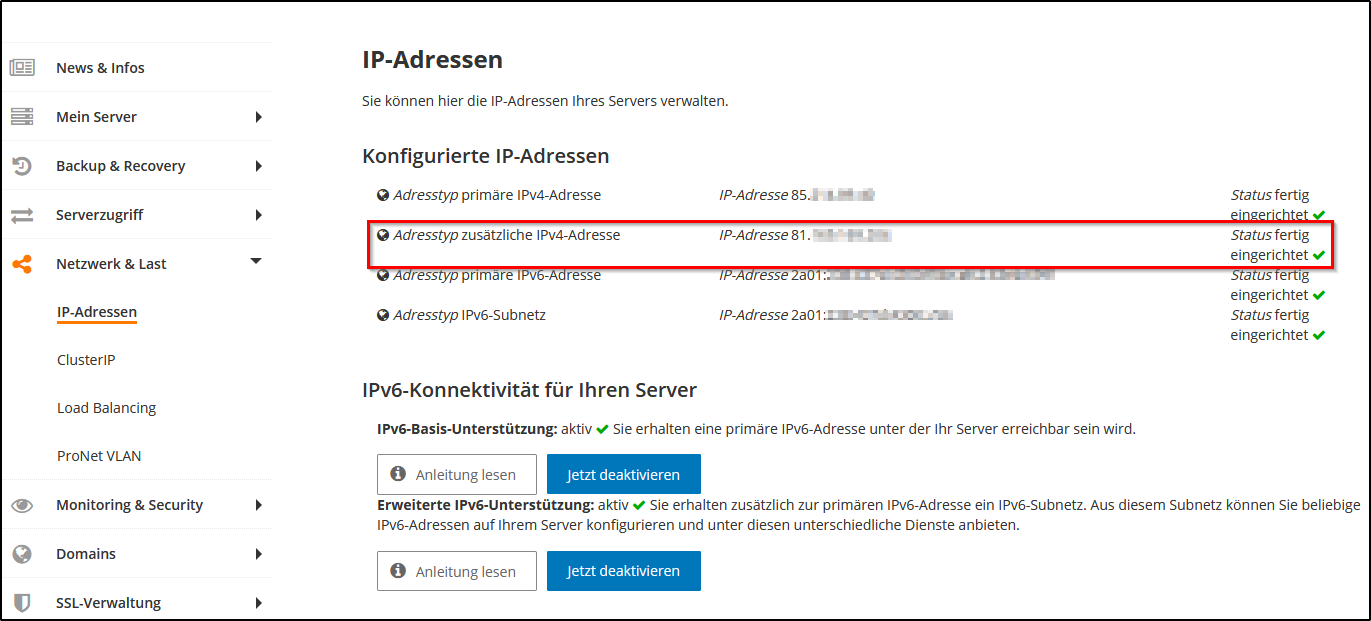Disable IPv6-Basis-Unterstützung with Jetzt deaktivieren
Image resolution: width=1371 pixels, height=621 pixels.
[623, 474]
